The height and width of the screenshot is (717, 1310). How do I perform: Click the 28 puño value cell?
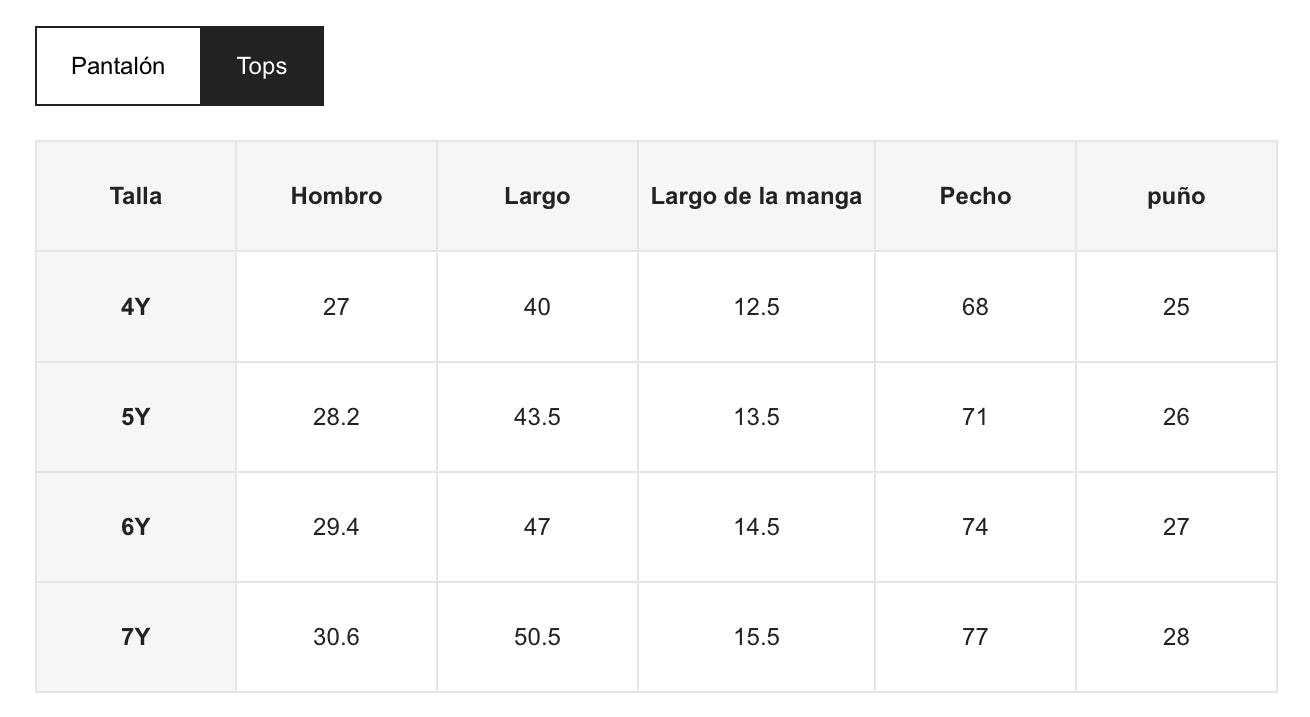[x=1176, y=637]
